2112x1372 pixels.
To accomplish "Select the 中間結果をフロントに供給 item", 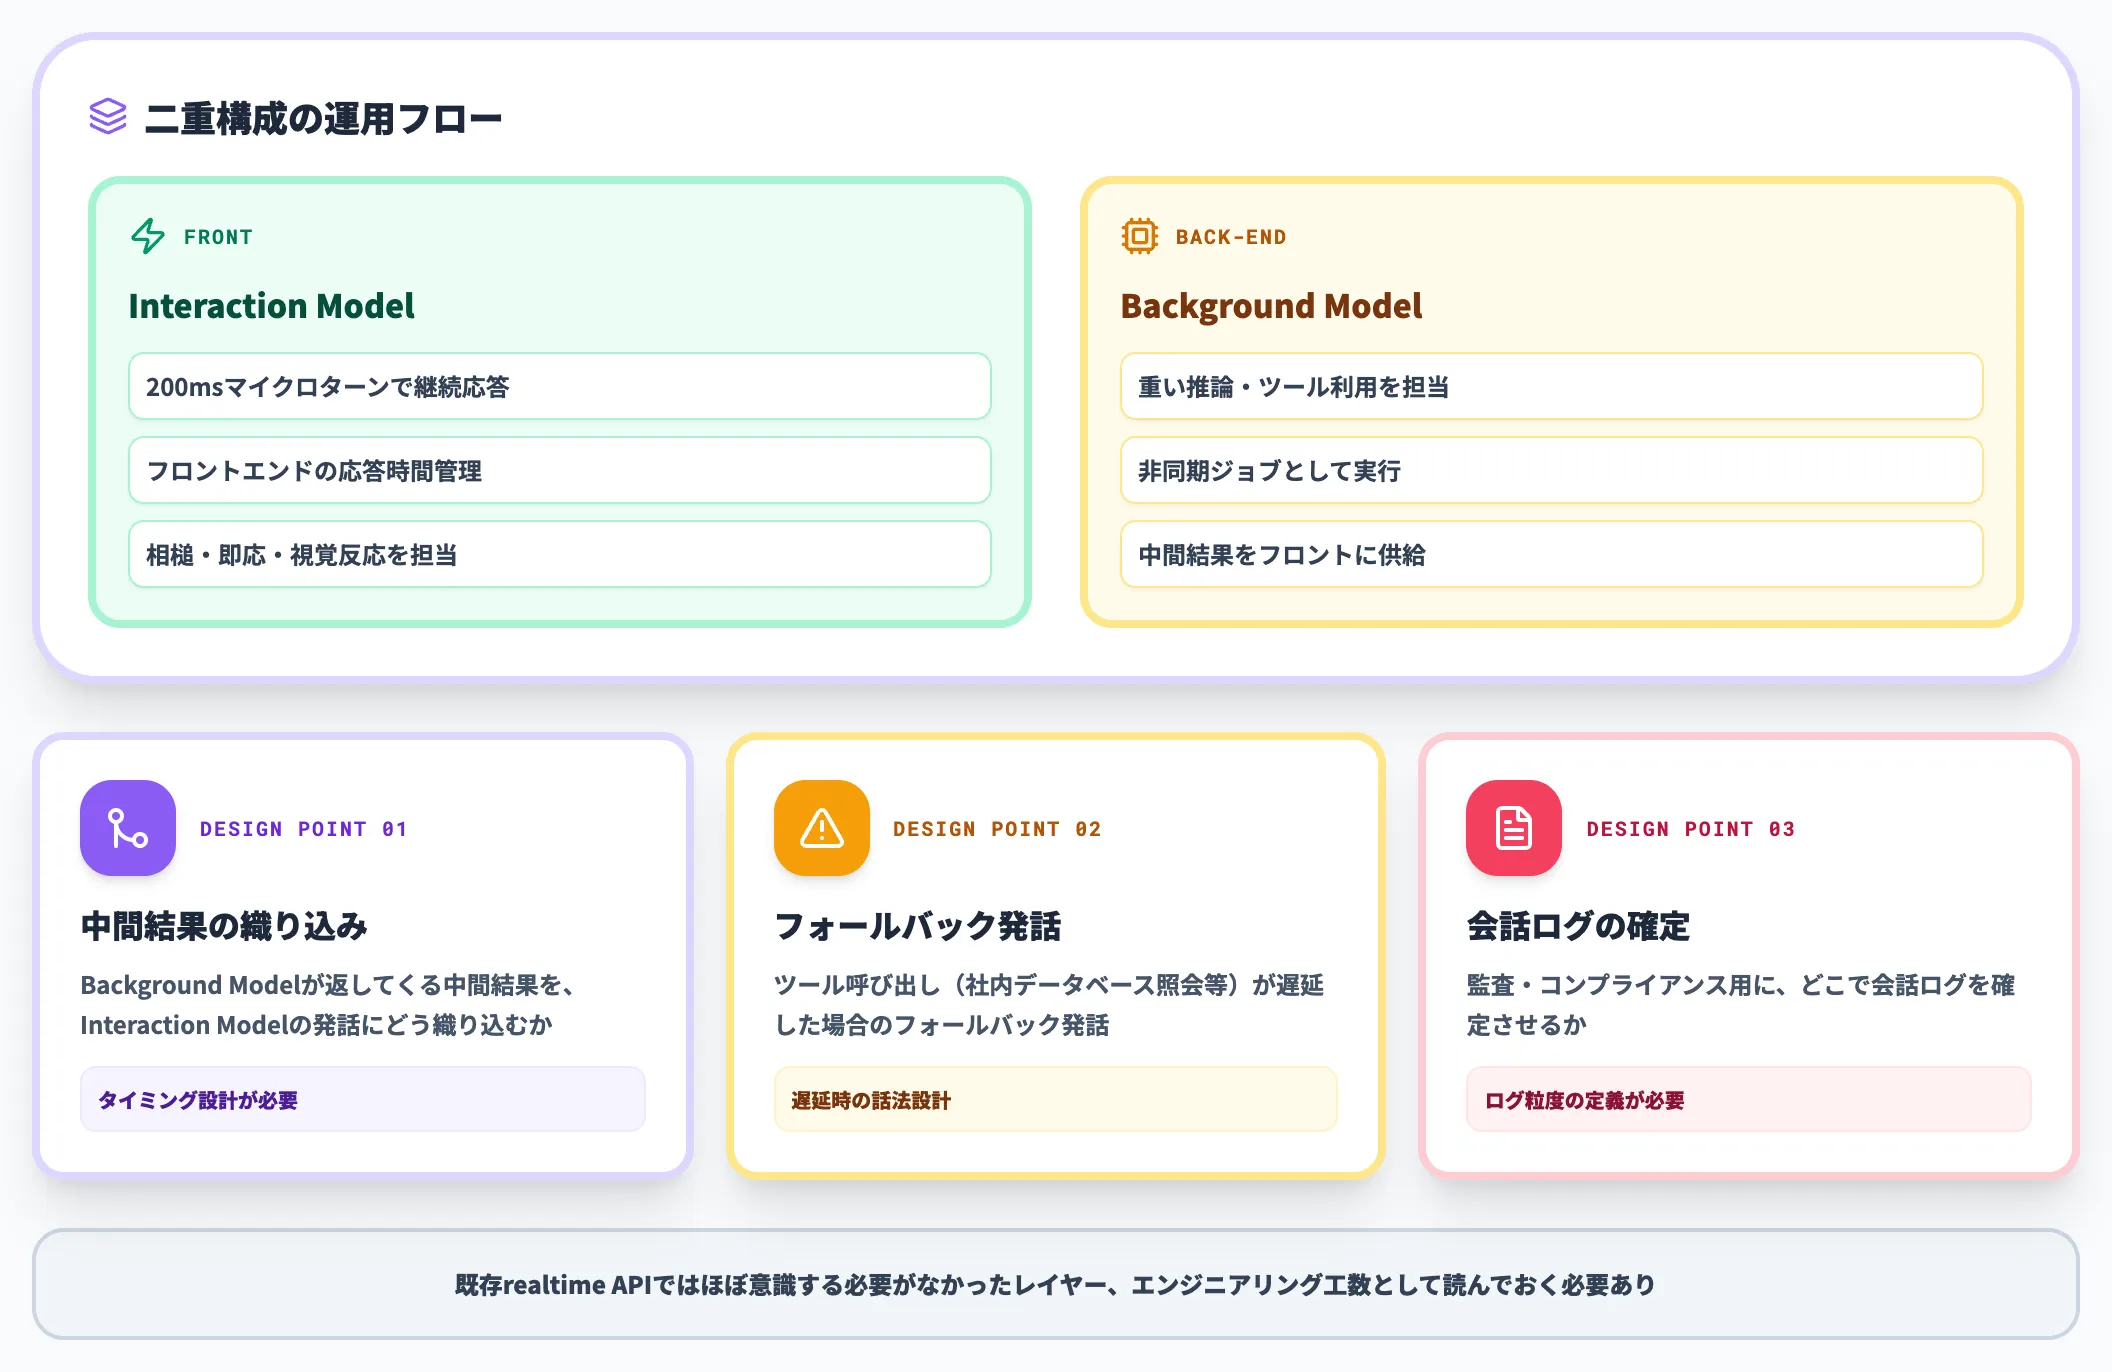I will click(x=1552, y=554).
